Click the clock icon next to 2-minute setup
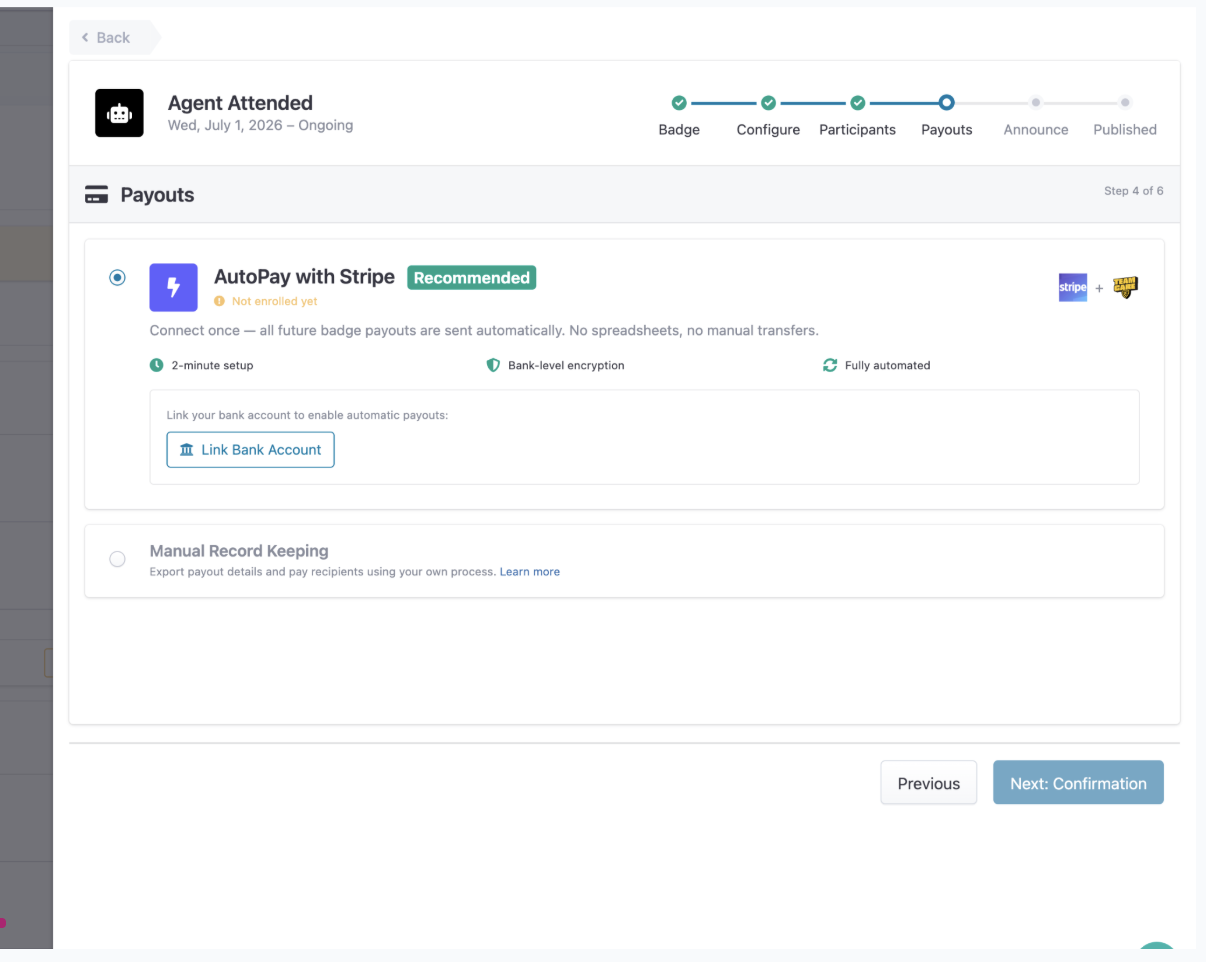 coord(156,365)
